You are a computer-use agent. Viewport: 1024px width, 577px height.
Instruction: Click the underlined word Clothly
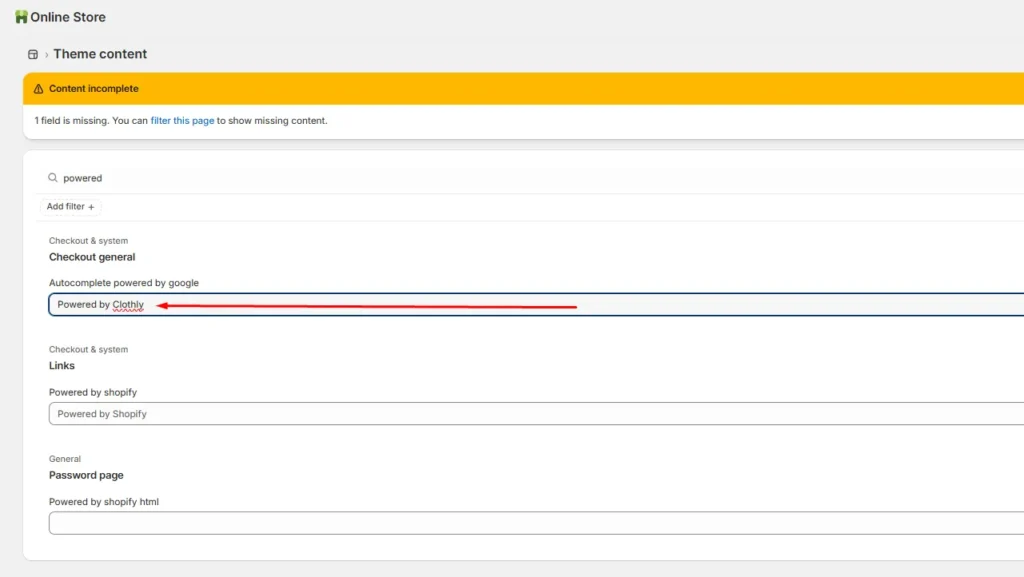click(128, 305)
